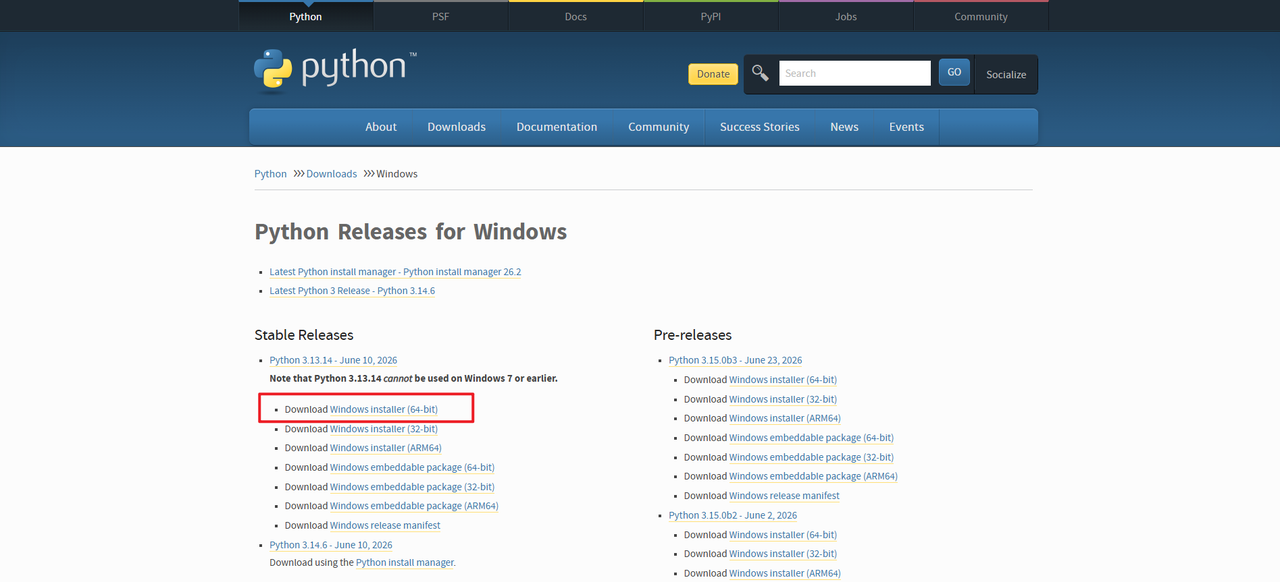Open News in navigation bar
1280x582 pixels.
click(x=844, y=127)
